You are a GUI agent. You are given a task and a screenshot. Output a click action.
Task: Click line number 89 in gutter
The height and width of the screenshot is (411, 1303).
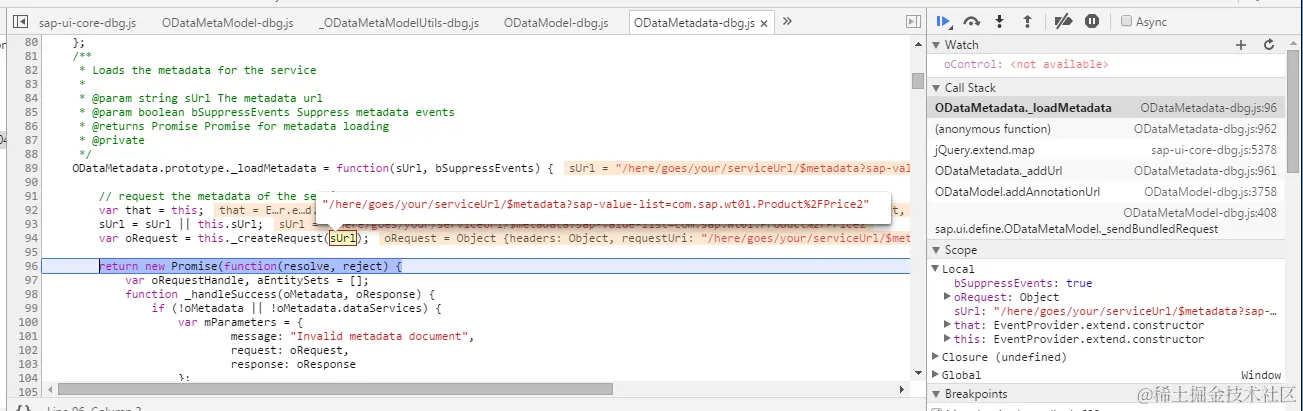31,168
